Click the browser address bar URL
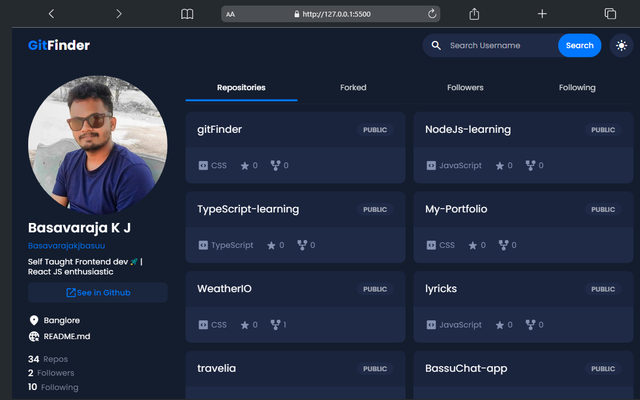640x400 pixels. 336,14
